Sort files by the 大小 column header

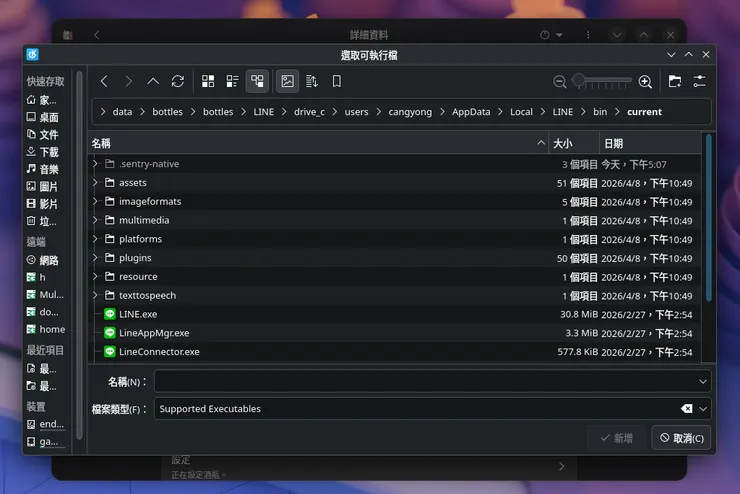point(574,143)
